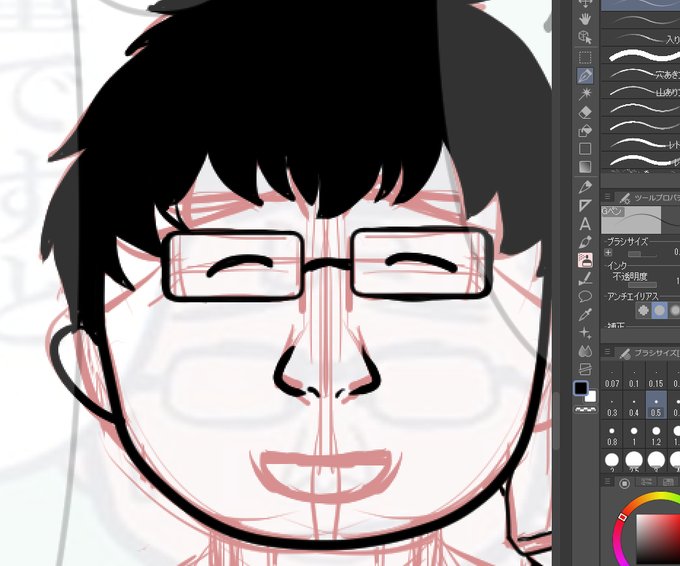Select the Correct line tool
The height and width of the screenshot is (566, 680).
pyautogui.click(x=585, y=278)
